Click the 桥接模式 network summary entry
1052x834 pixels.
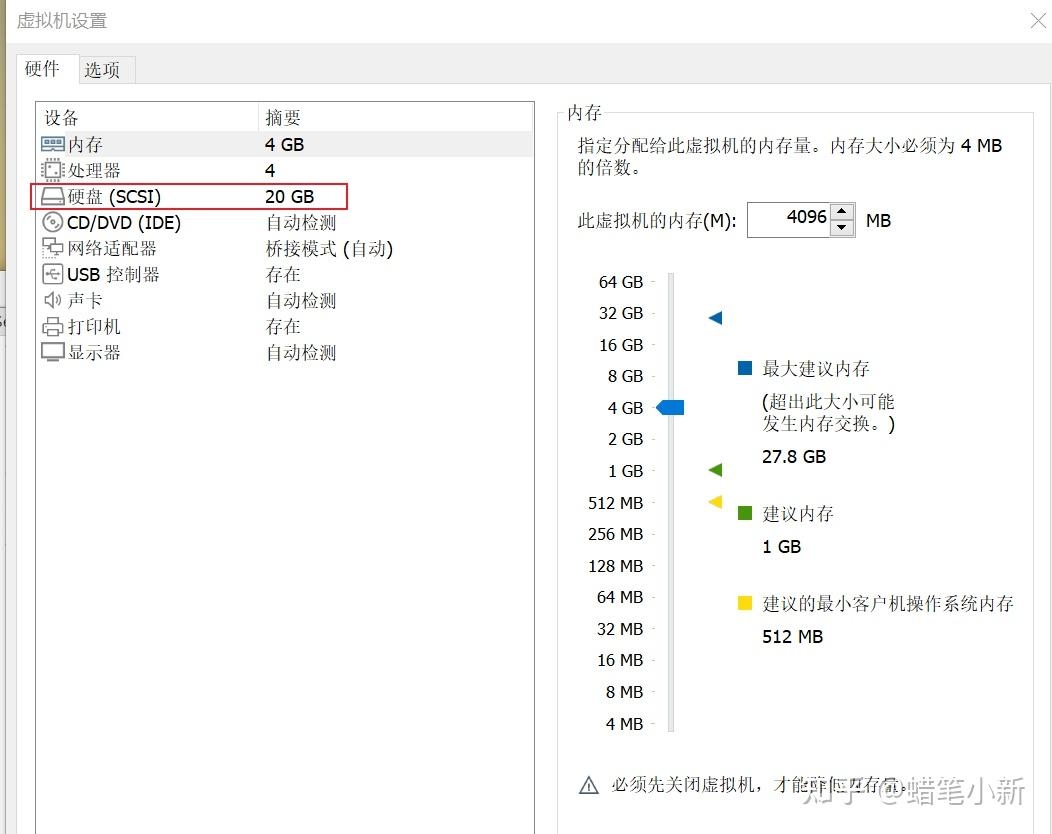pyautogui.click(x=327, y=248)
